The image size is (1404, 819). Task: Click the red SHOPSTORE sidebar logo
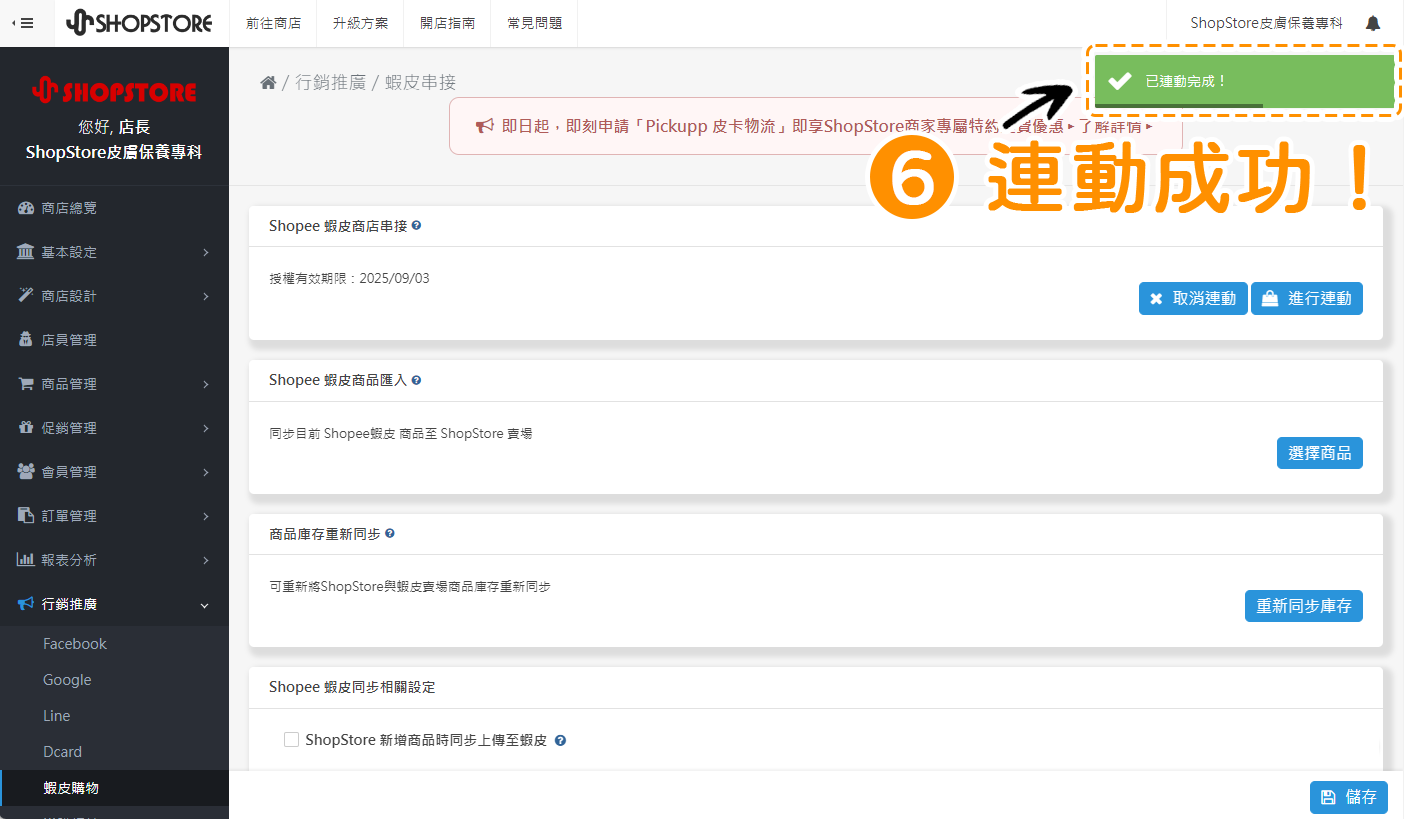tap(114, 92)
